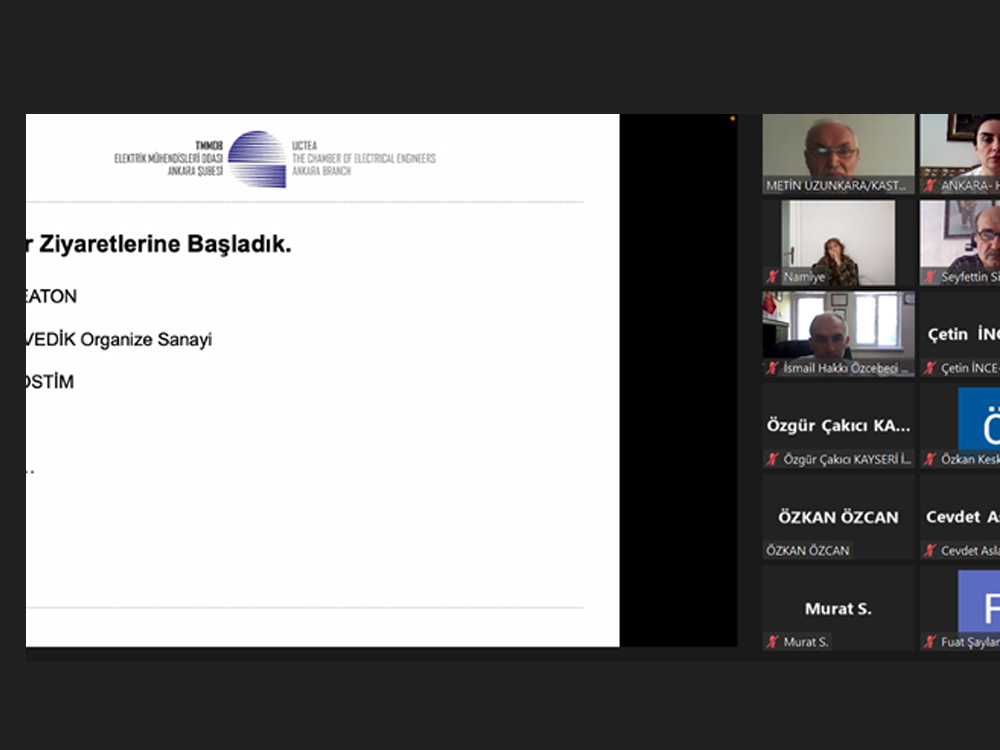The width and height of the screenshot is (1000, 750).
Task: Click 'THE CHAMBER OF ELECTRICAL ENGINEERS' header text
Action: [x=364, y=158]
